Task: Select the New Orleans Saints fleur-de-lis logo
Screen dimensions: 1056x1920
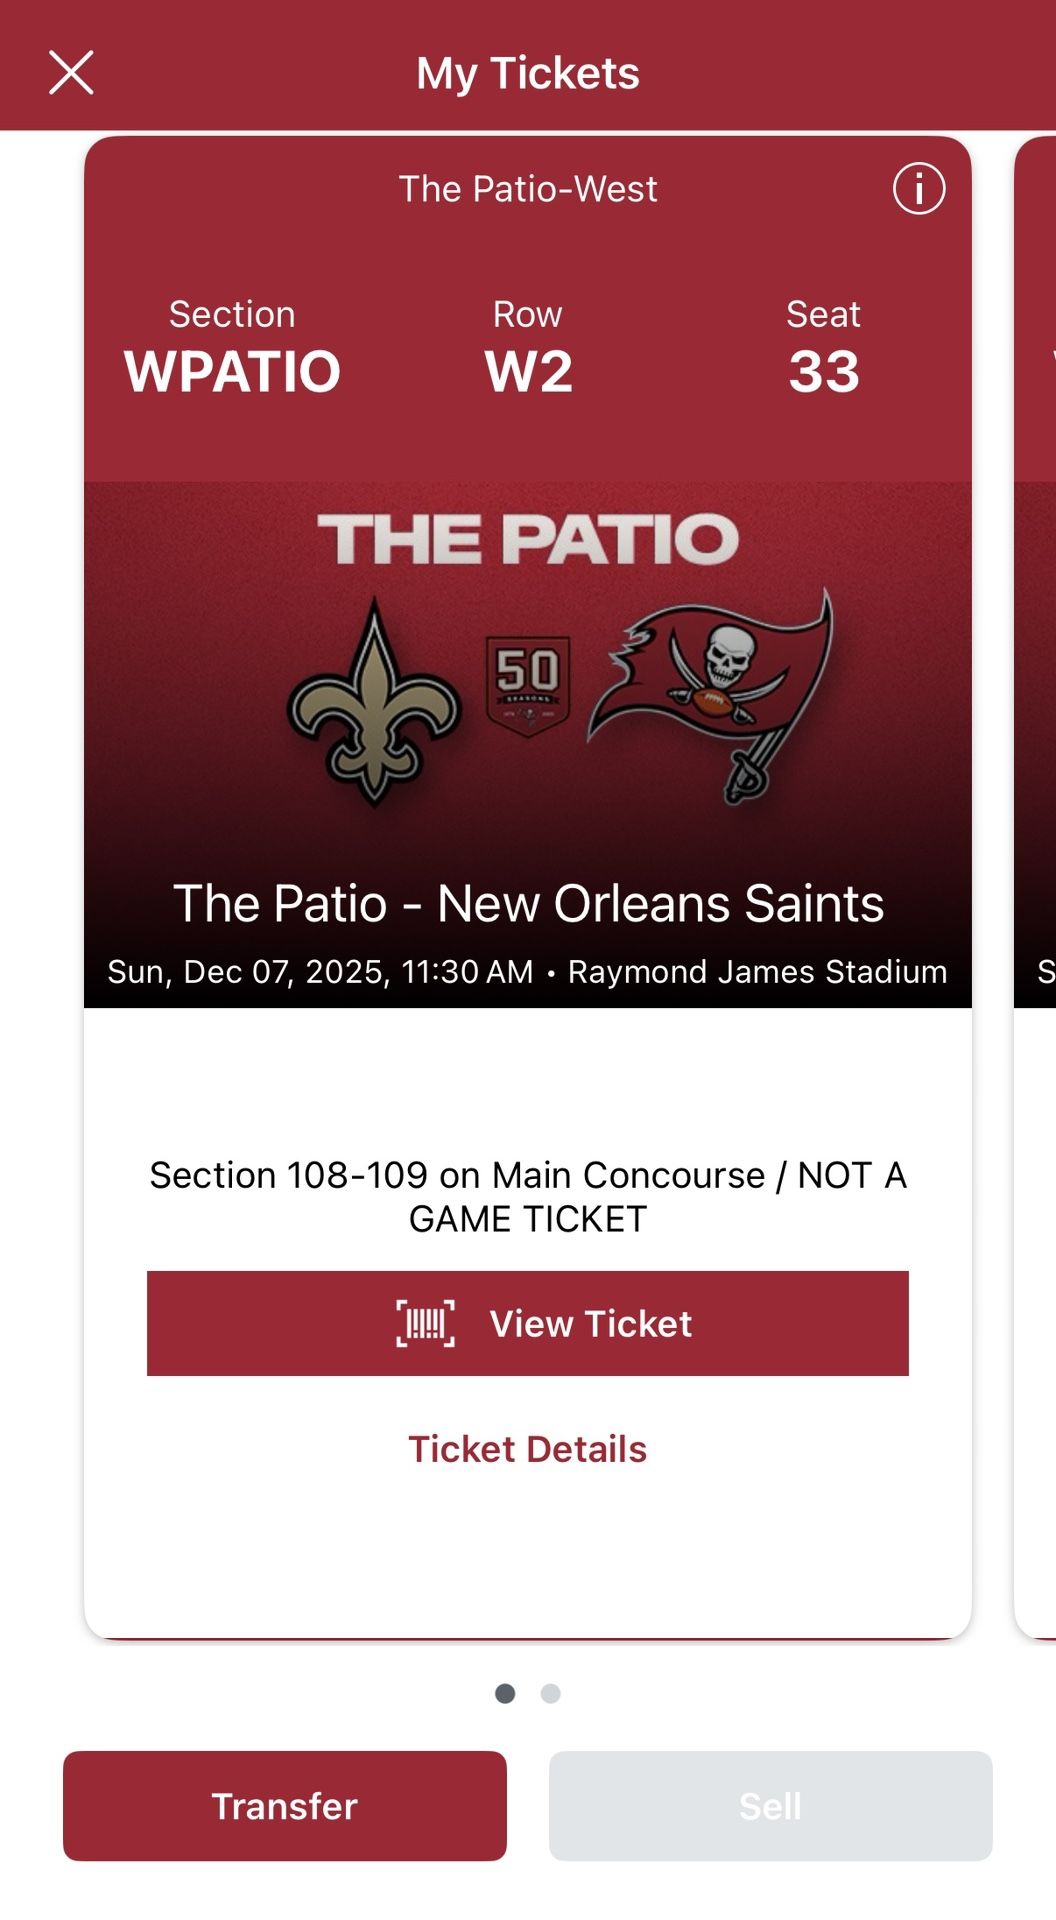Action: pyautogui.click(x=375, y=700)
